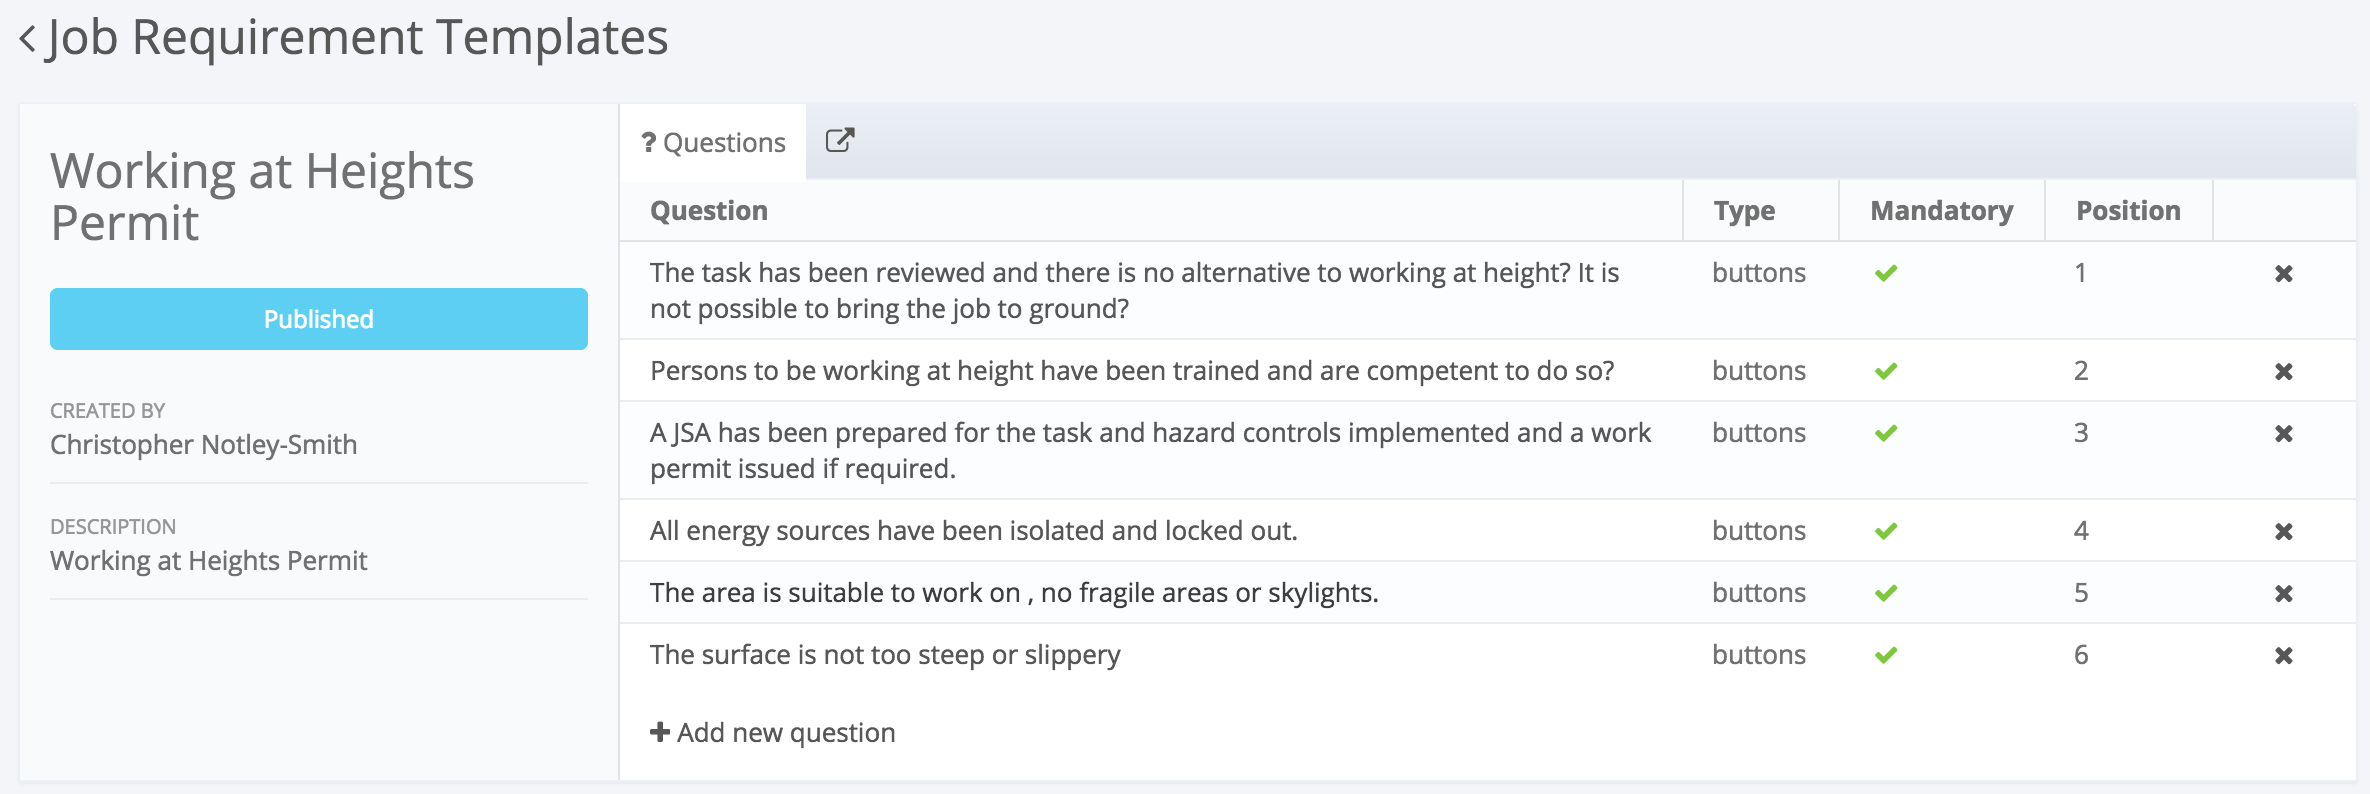This screenshot has height=794, width=2370.
Task: Delete the fragile areas or skylights question
Action: coord(2283,594)
